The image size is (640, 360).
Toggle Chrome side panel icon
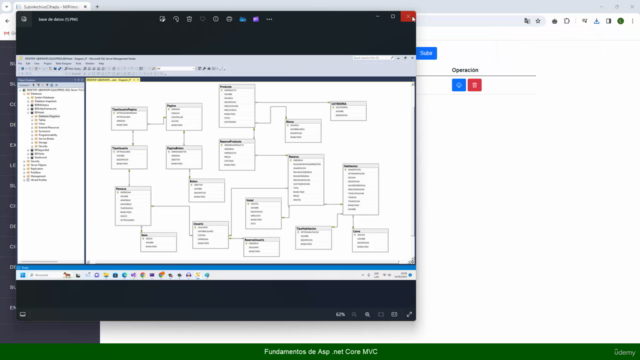pyautogui.click(x=609, y=21)
